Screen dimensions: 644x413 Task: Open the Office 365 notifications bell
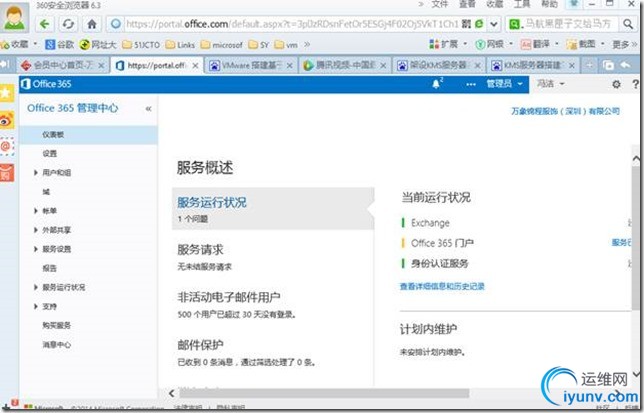coord(436,84)
